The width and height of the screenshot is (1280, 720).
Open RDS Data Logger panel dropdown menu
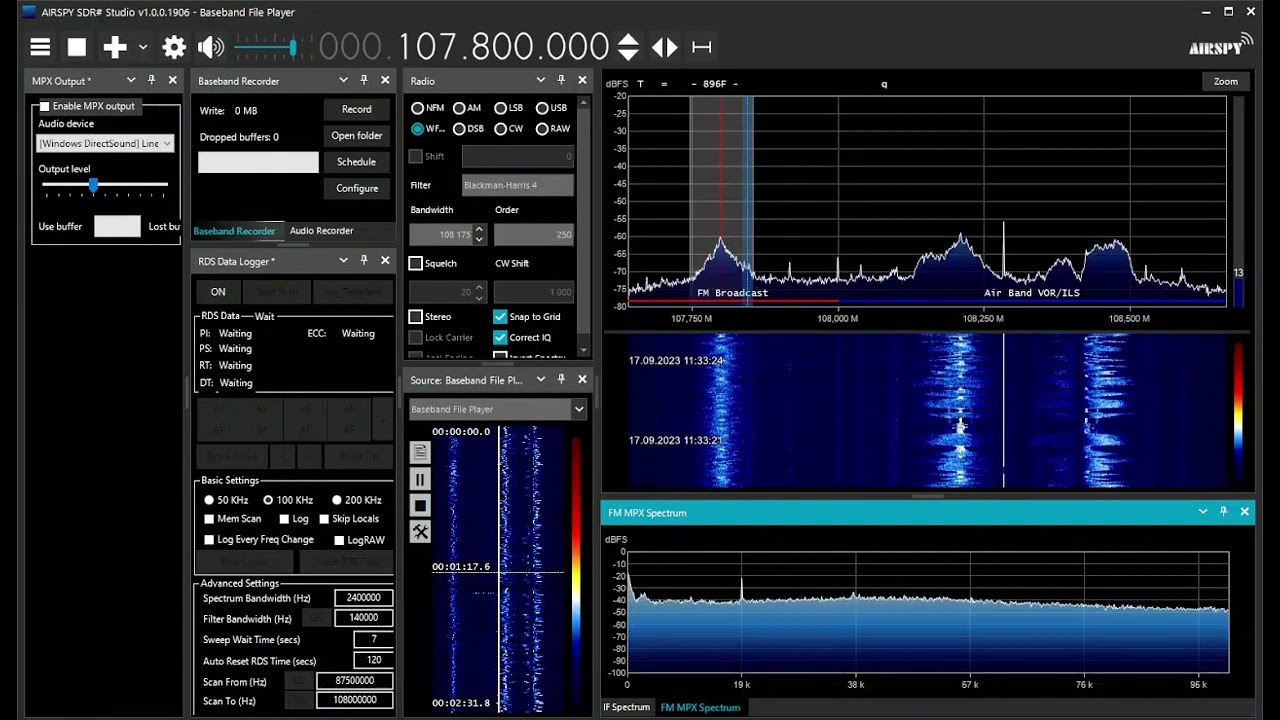[x=343, y=261]
